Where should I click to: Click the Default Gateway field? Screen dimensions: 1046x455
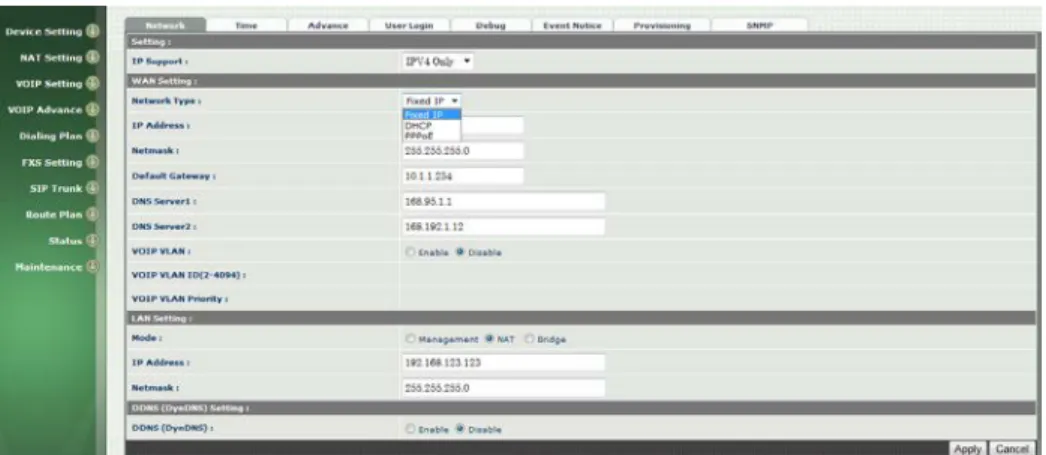[463, 176]
